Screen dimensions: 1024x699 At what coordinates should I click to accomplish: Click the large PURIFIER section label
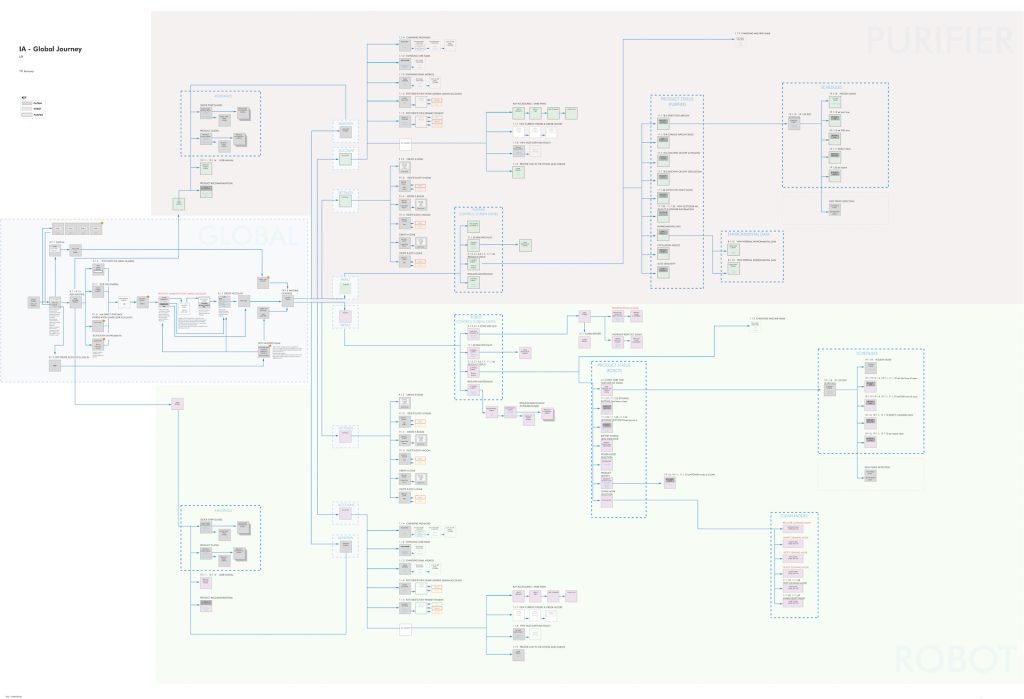tap(939, 40)
